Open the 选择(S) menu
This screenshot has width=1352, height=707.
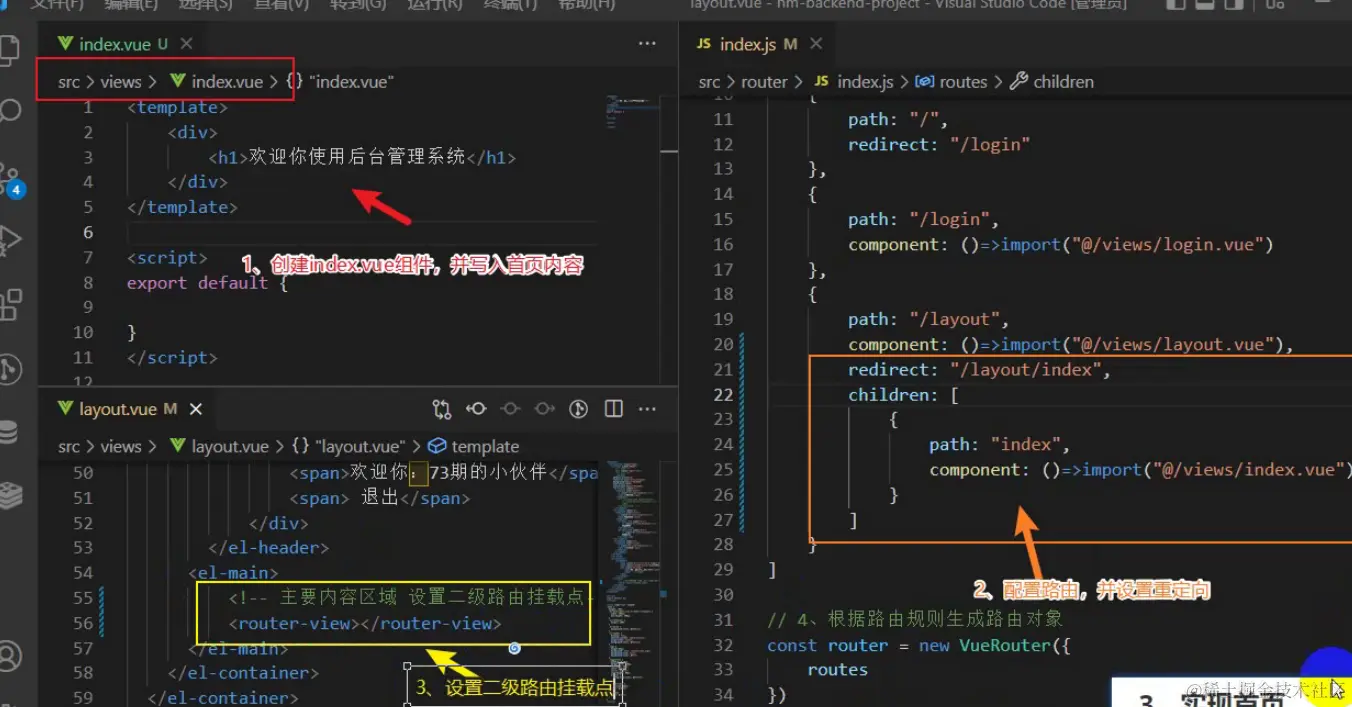point(206,4)
